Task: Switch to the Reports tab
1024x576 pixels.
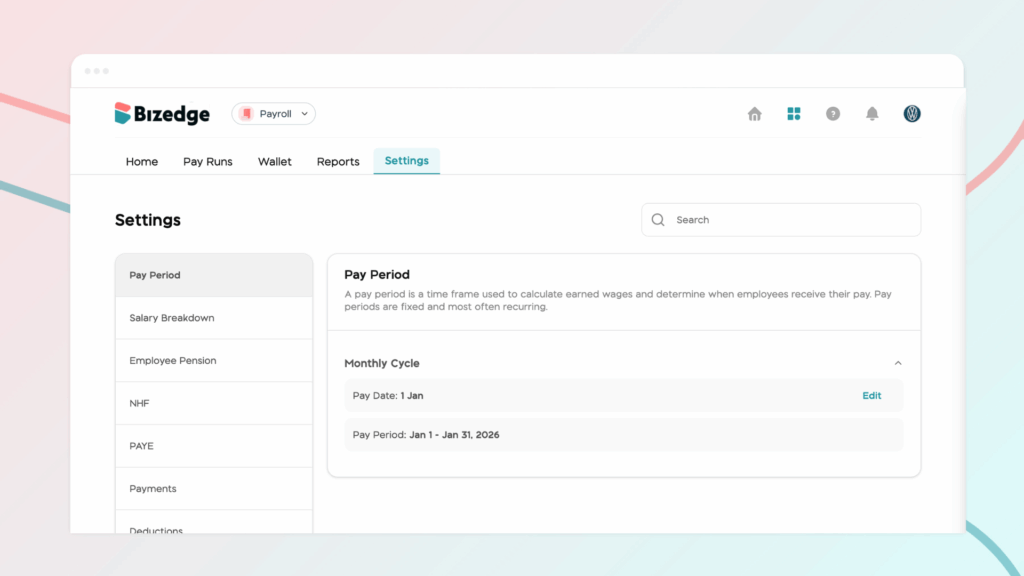Action: [x=338, y=162]
